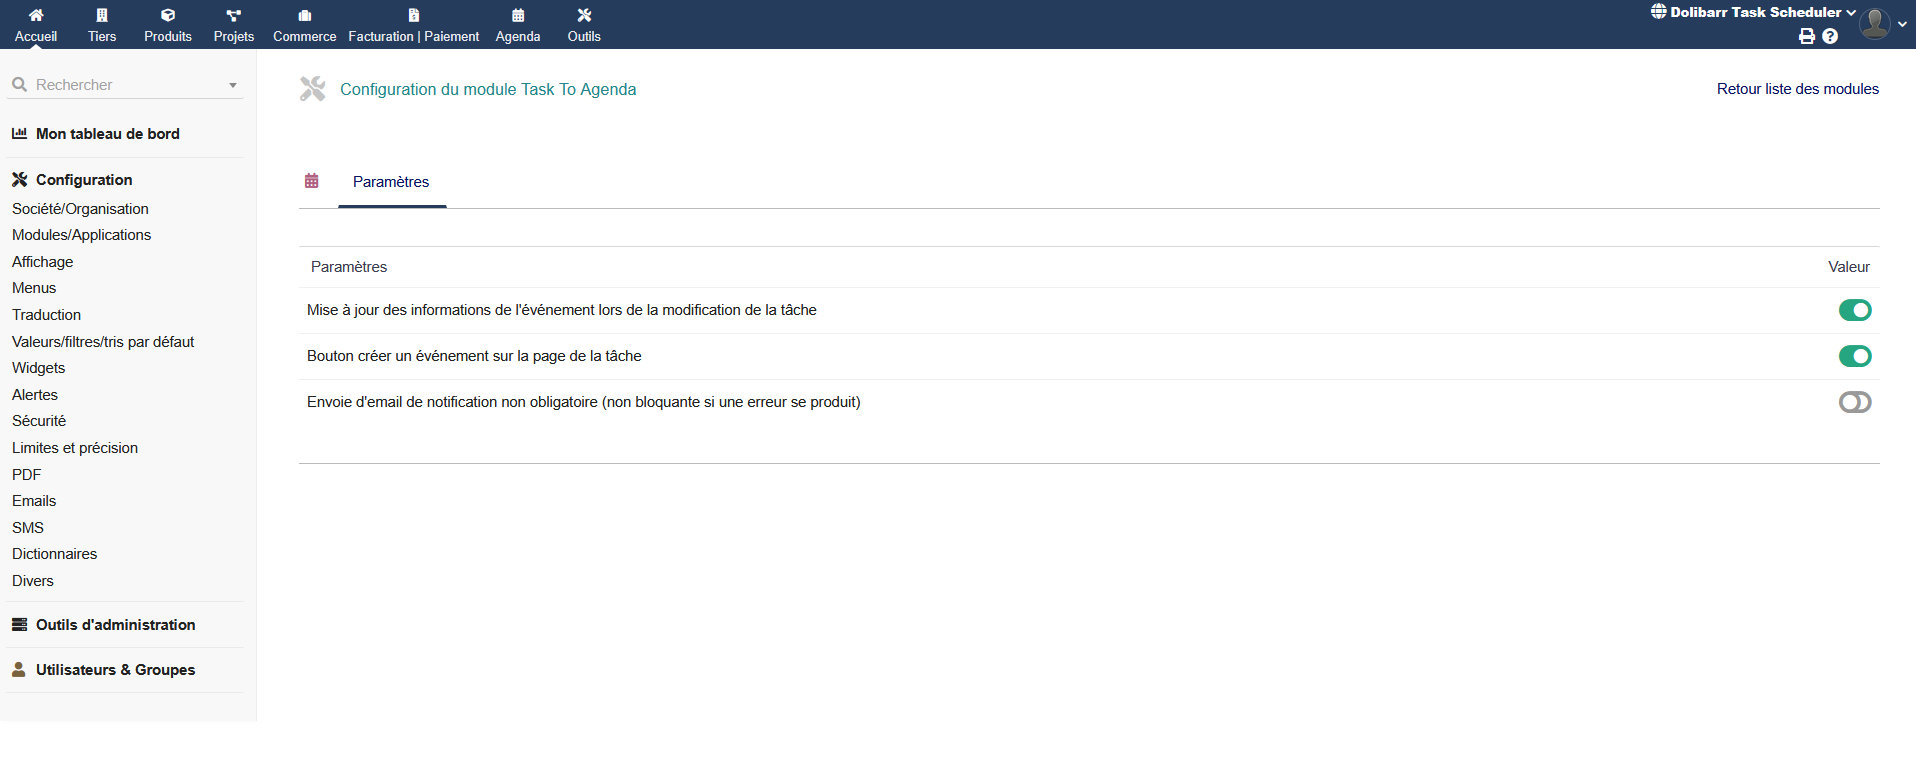Image resolution: width=1916 pixels, height=778 pixels.
Task: Open the Produits cube icon
Action: click(168, 15)
